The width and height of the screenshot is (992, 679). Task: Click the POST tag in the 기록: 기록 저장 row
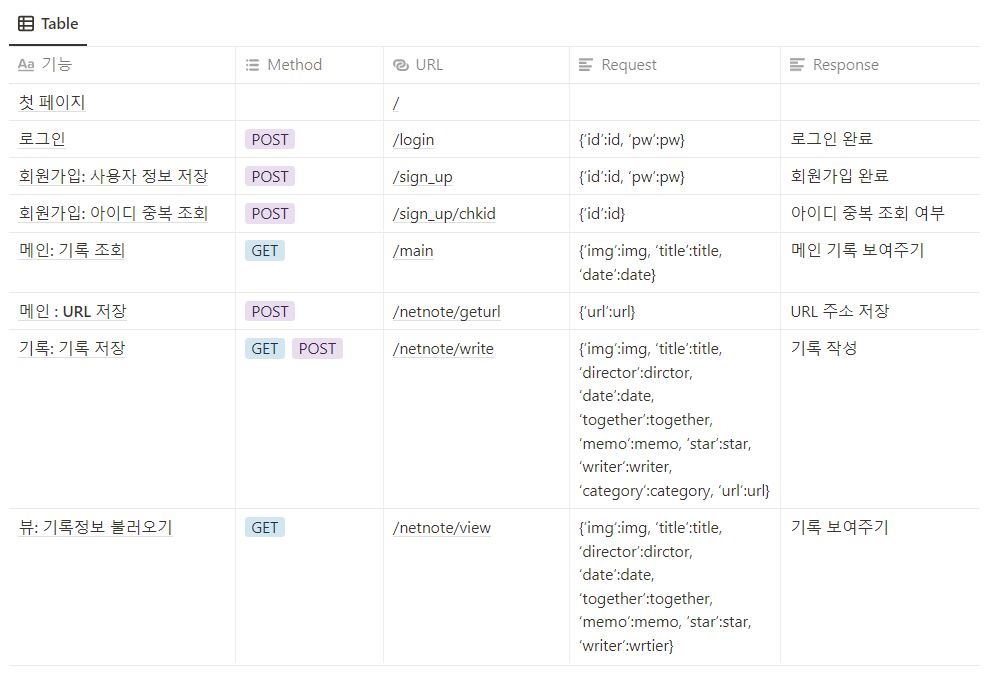(316, 348)
